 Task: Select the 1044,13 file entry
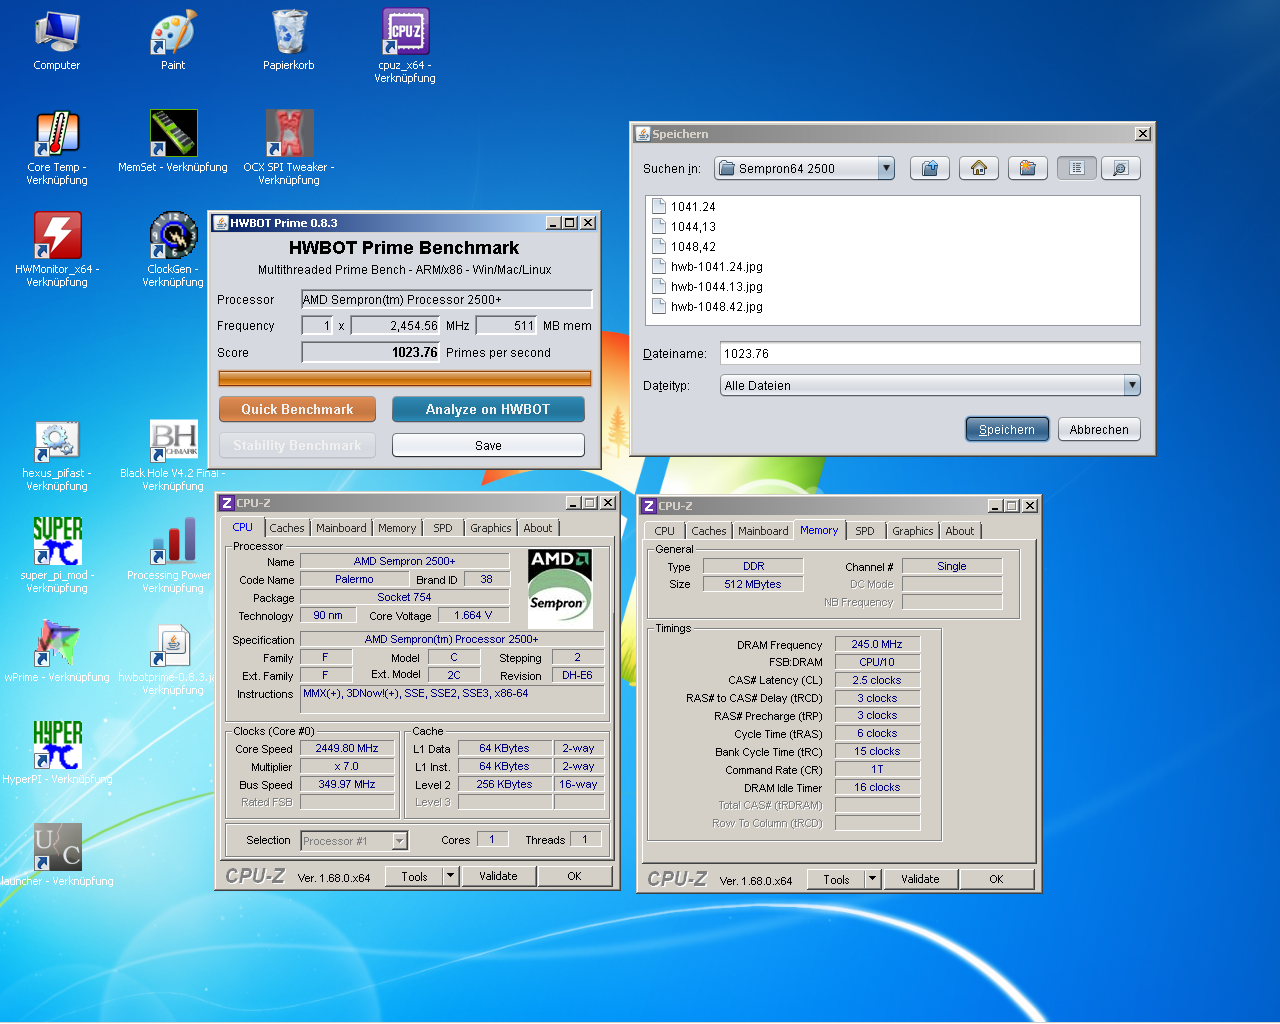[684, 227]
